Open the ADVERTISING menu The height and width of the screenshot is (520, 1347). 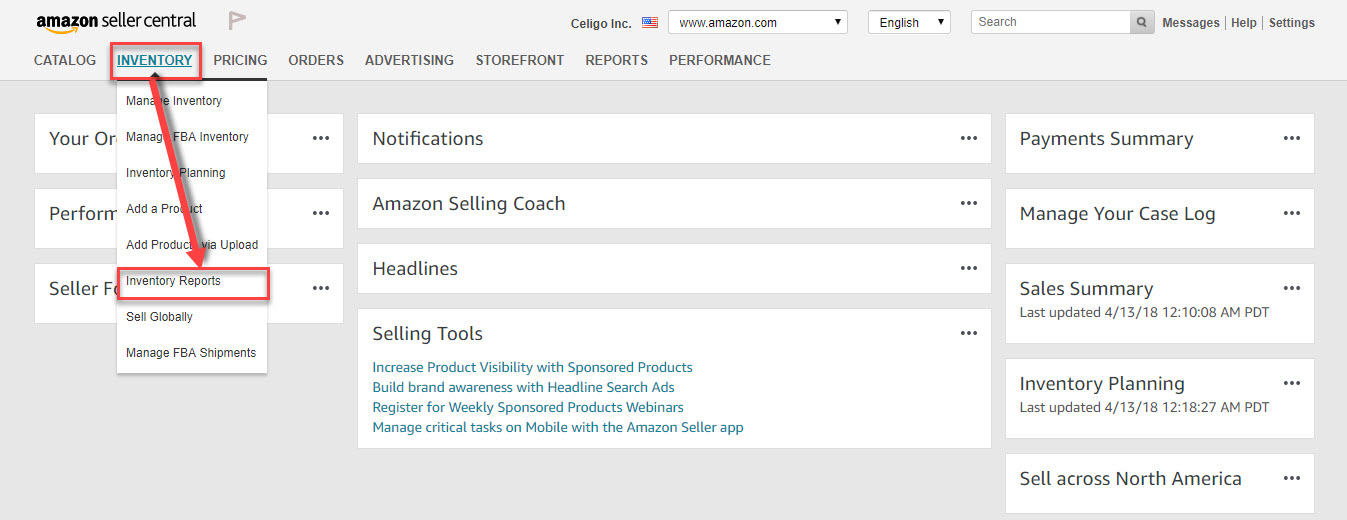pyautogui.click(x=409, y=60)
